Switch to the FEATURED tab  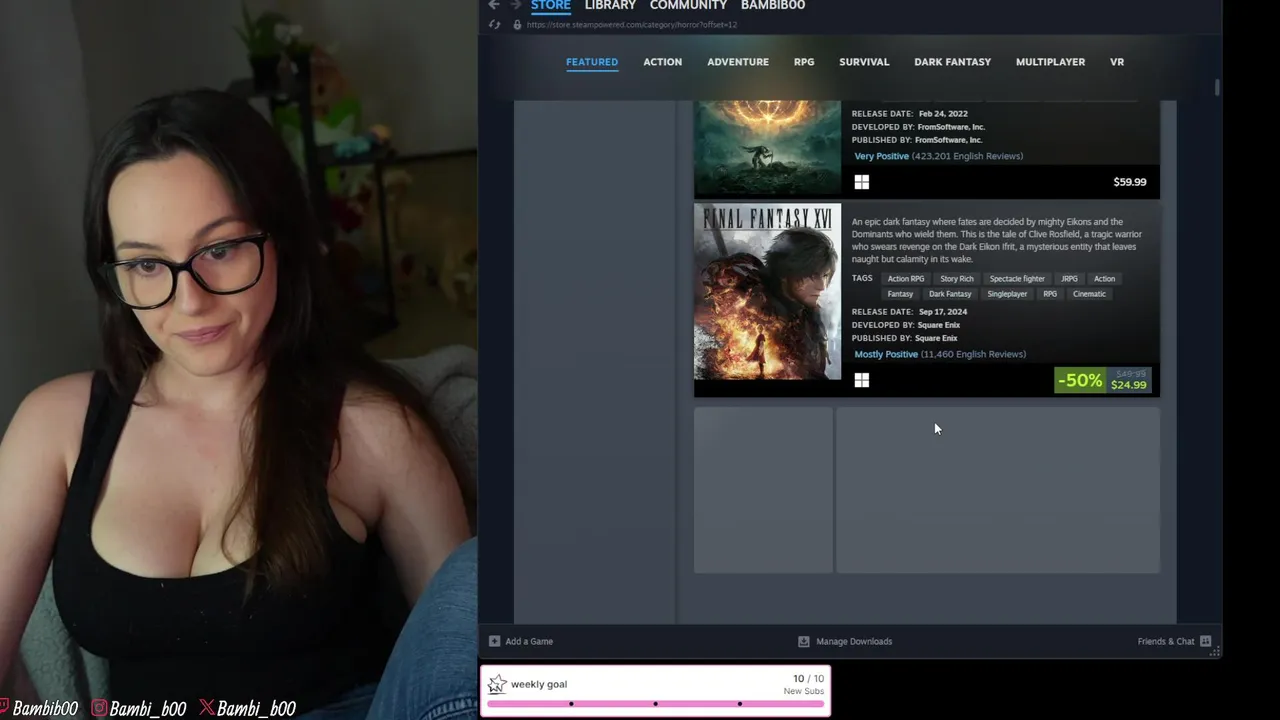click(592, 62)
